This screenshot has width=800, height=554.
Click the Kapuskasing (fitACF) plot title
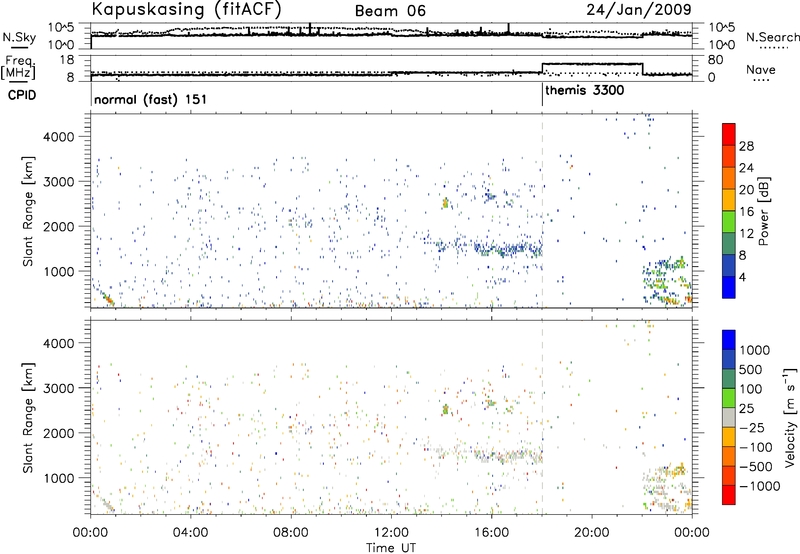187,9
